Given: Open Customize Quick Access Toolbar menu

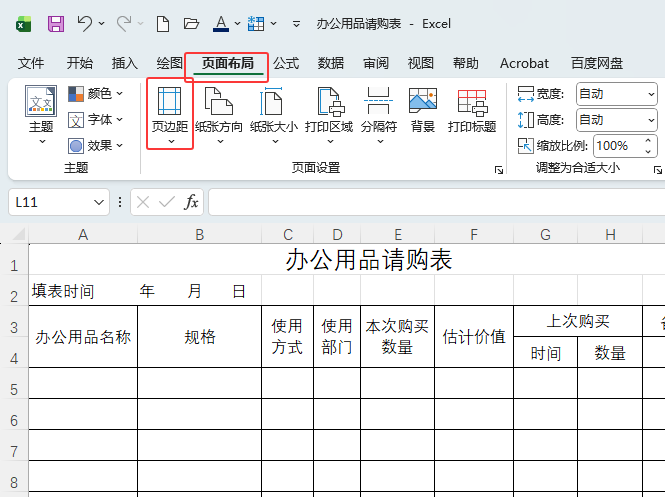Looking at the screenshot, I should click(296, 24).
